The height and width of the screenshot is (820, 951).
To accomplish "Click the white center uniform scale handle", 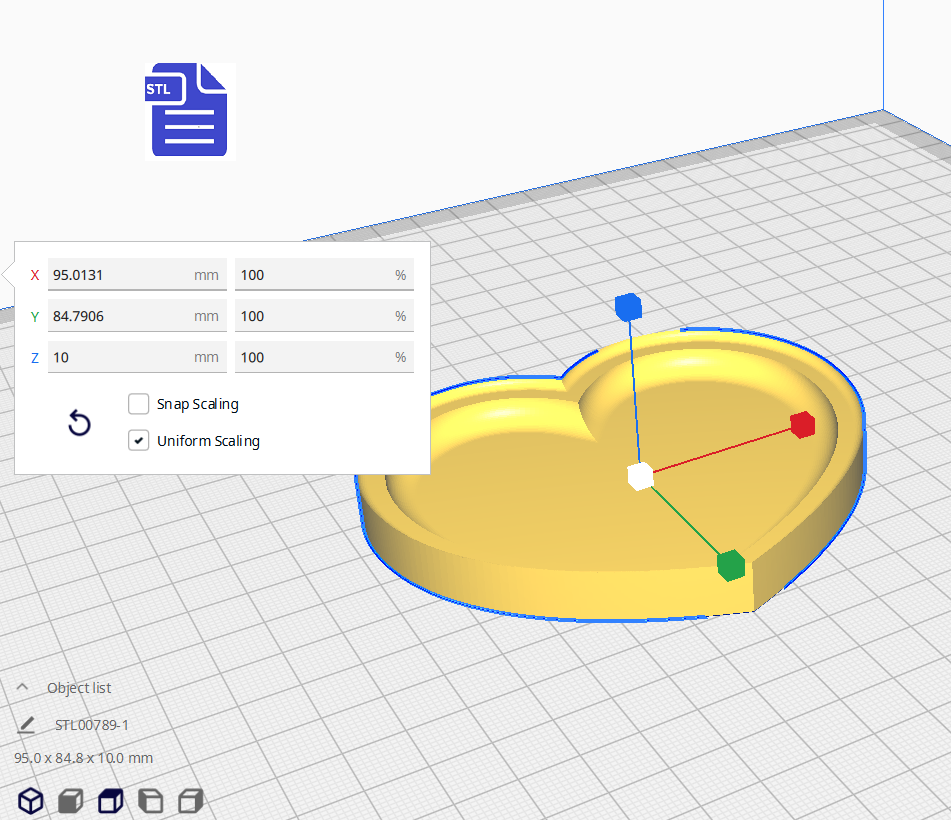I will (640, 476).
